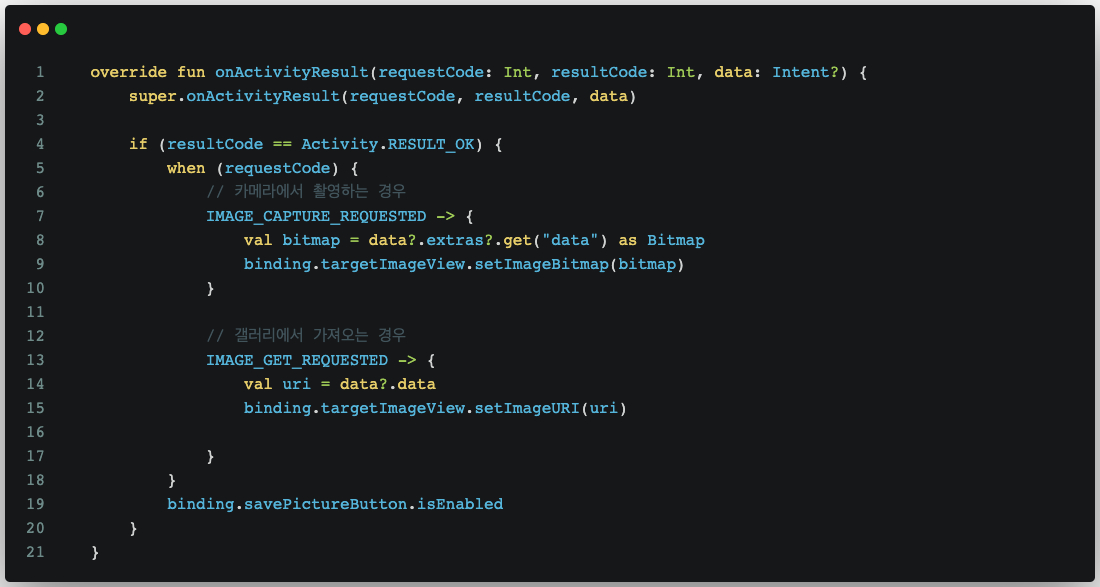Click the 'setImageURI' method call

[x=527, y=407]
